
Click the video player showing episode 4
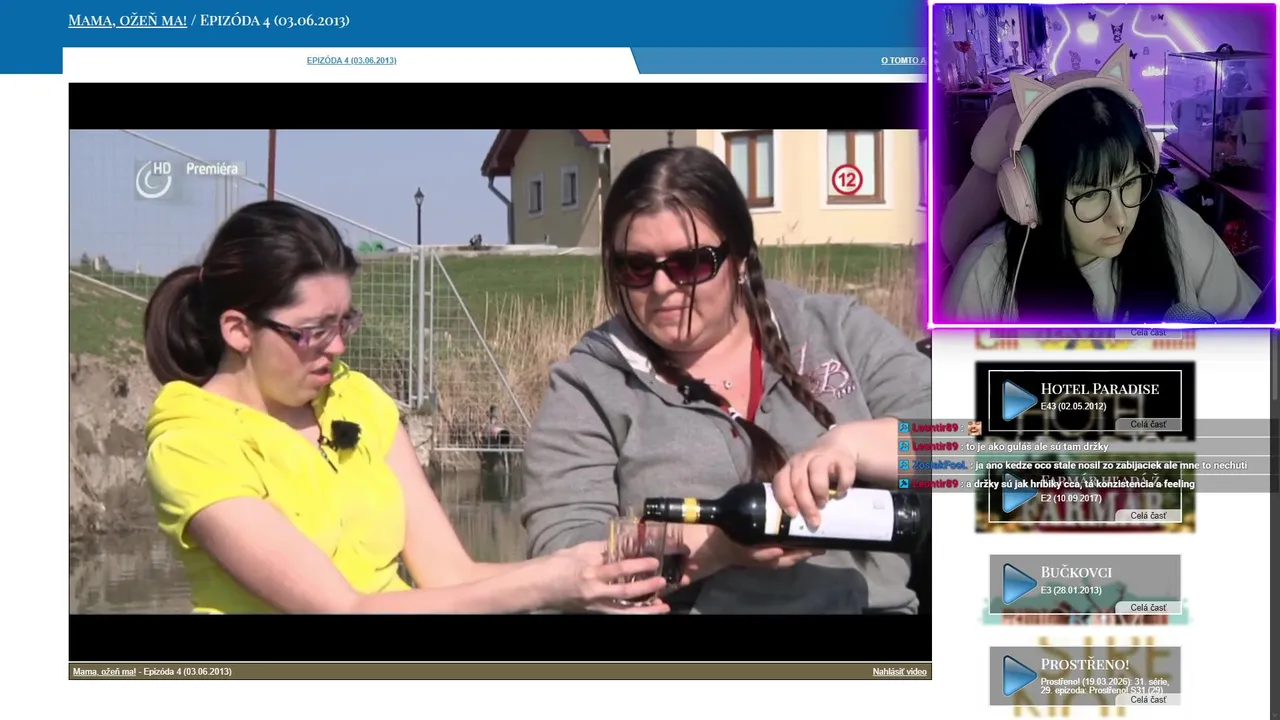pyautogui.click(x=500, y=371)
